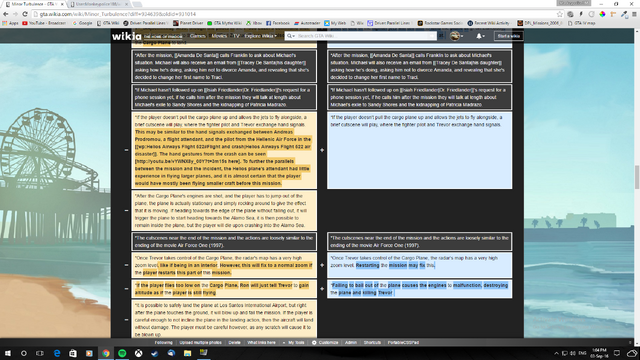Bookmark this page with the star icon
Viewport: 640px width, 360px height.
pos(560,14)
